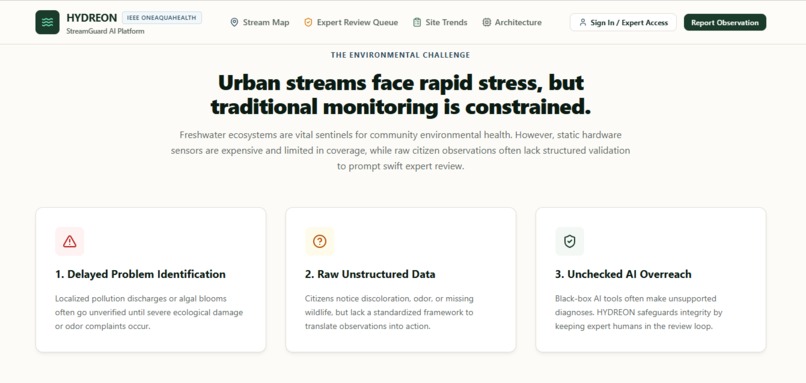Click the Expert Review Queue shield icon

(x=308, y=23)
